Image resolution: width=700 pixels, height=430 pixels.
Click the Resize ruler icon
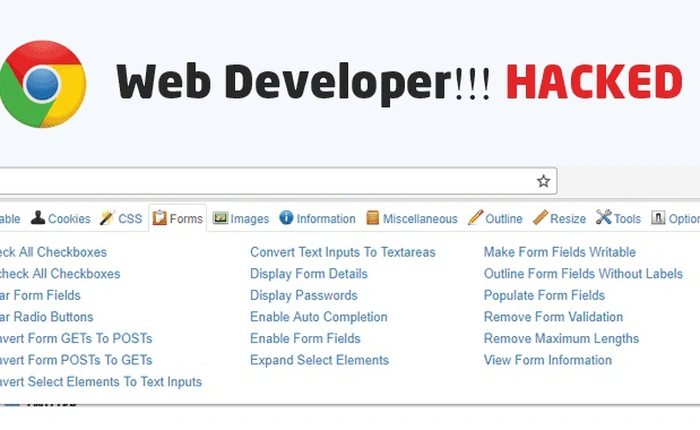click(x=540, y=217)
